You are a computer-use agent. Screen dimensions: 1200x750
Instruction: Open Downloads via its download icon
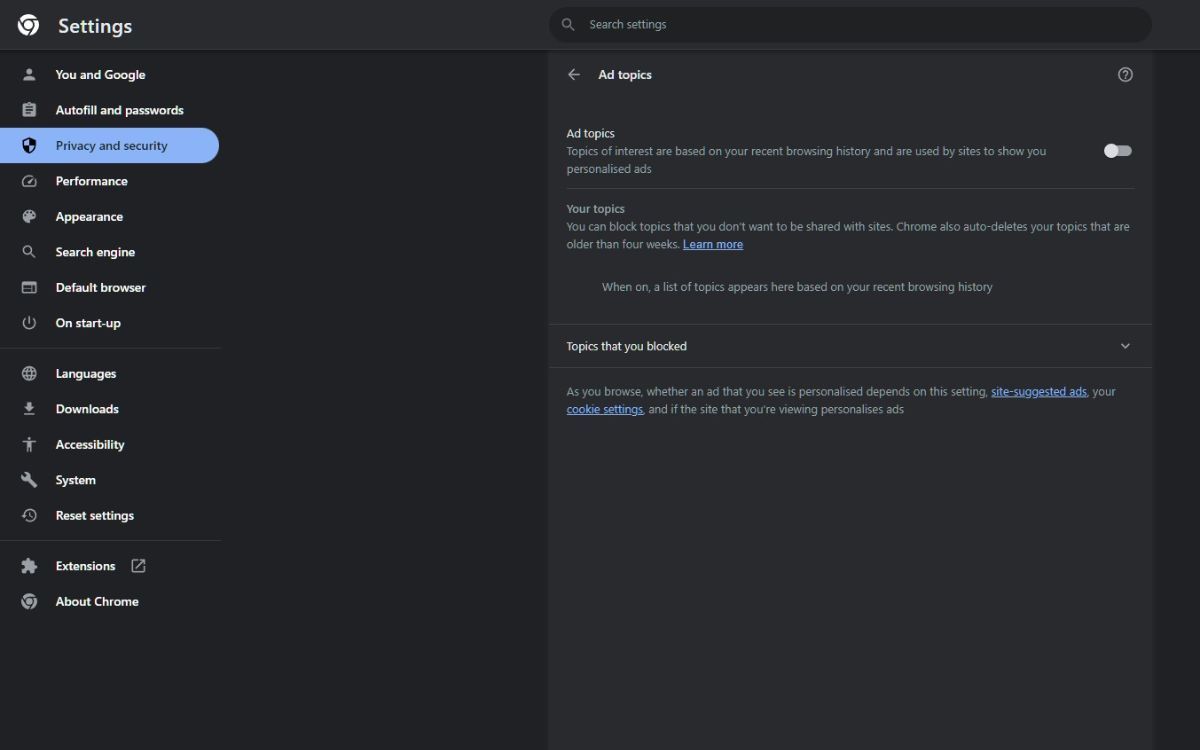(29, 408)
